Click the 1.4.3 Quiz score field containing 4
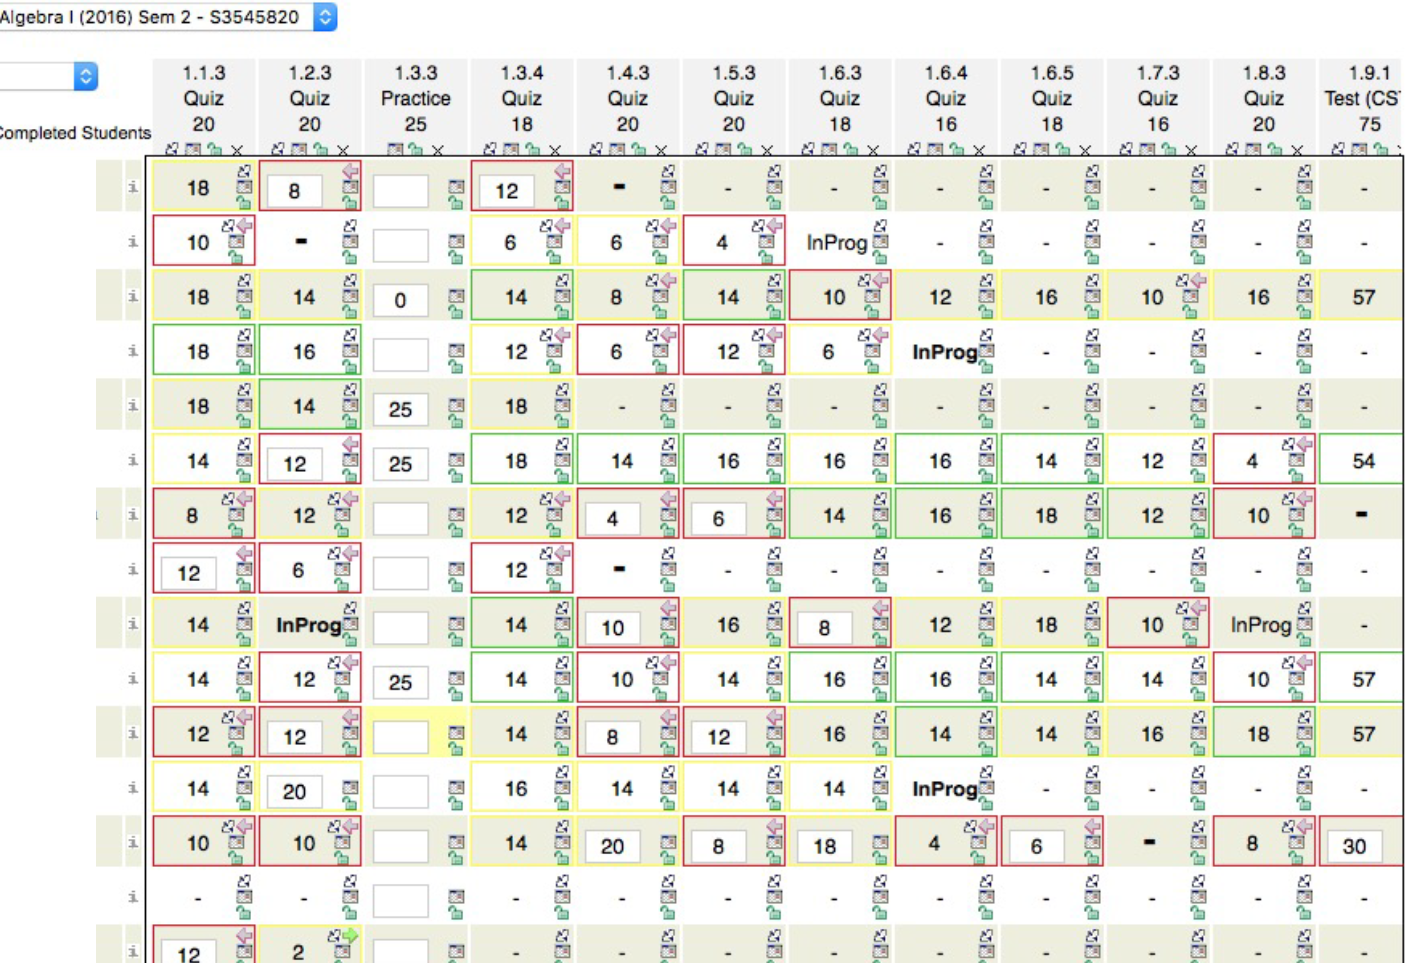This screenshot has height=963, width=1413. tap(612, 519)
